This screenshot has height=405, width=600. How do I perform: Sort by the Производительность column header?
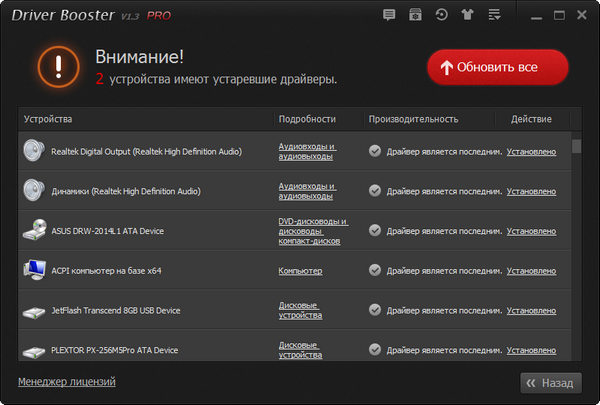413,119
